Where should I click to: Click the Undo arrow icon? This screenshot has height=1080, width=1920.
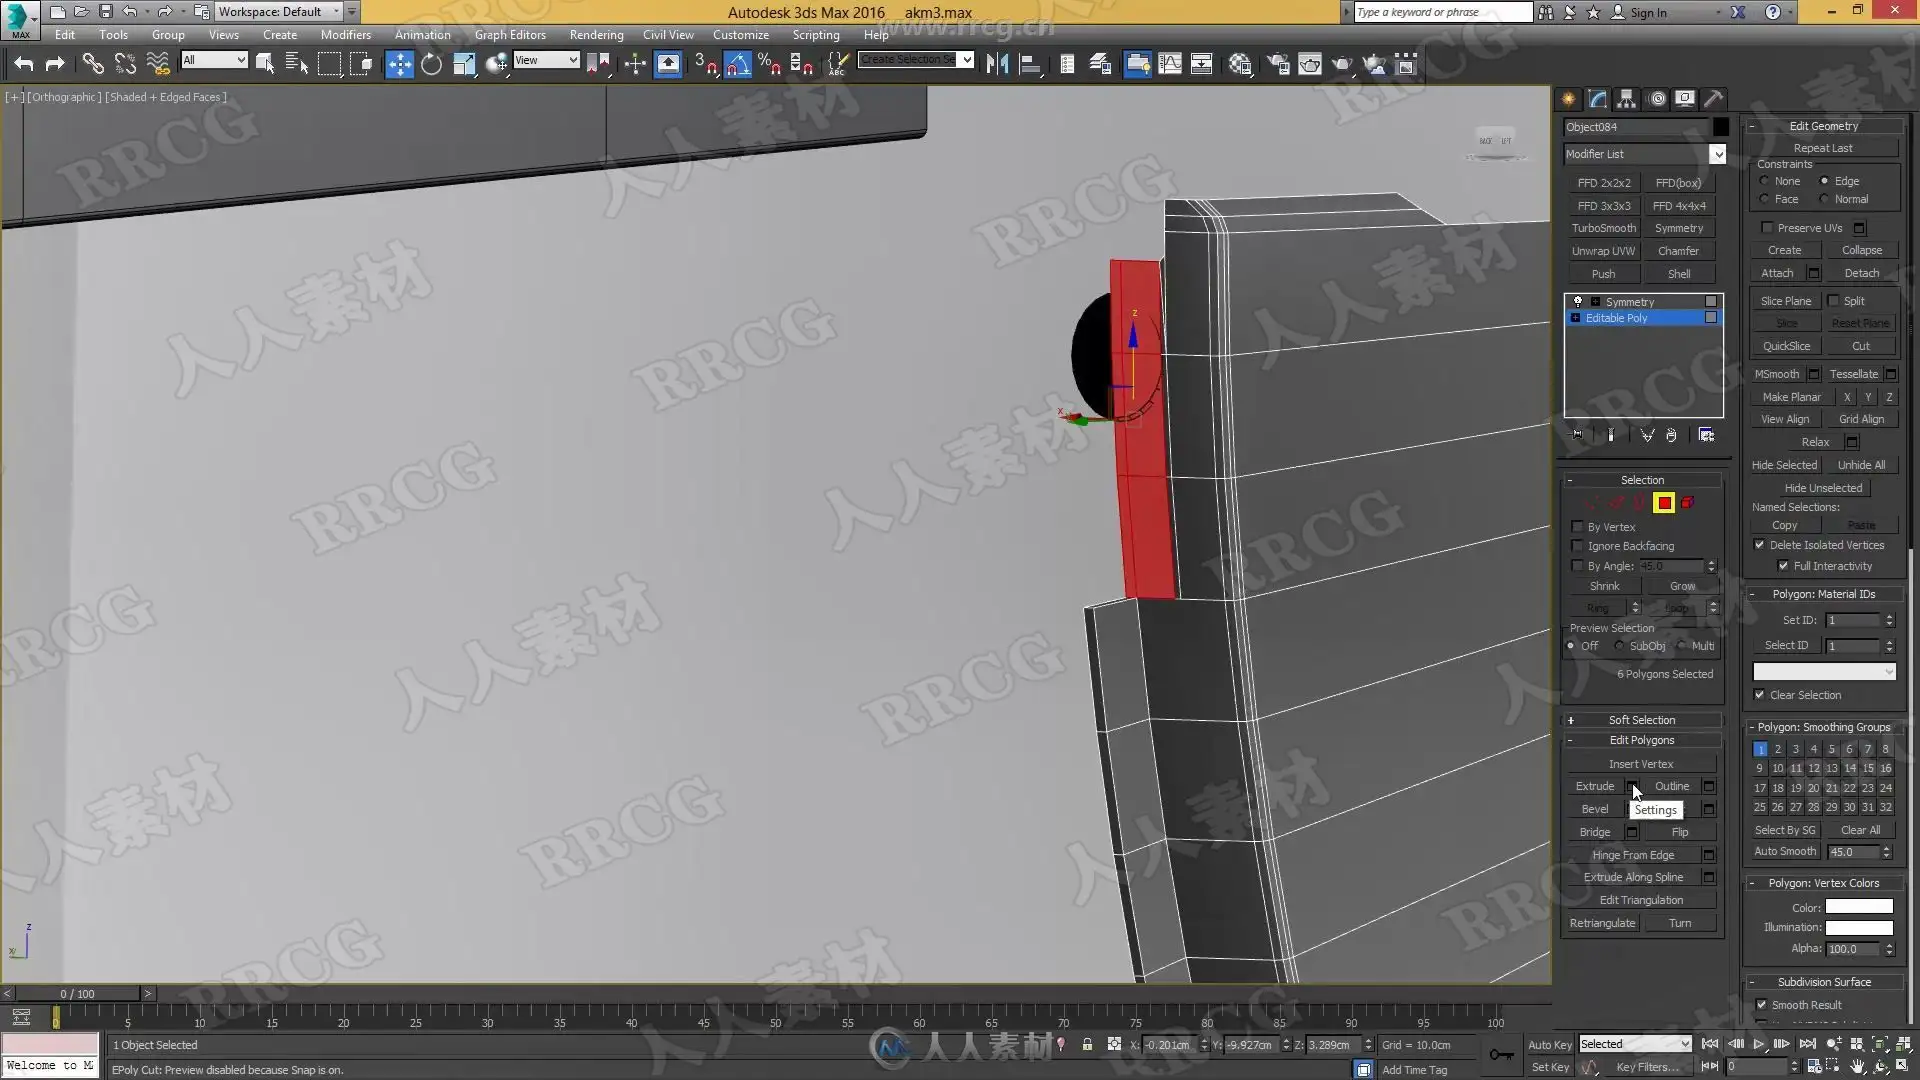pyautogui.click(x=24, y=65)
